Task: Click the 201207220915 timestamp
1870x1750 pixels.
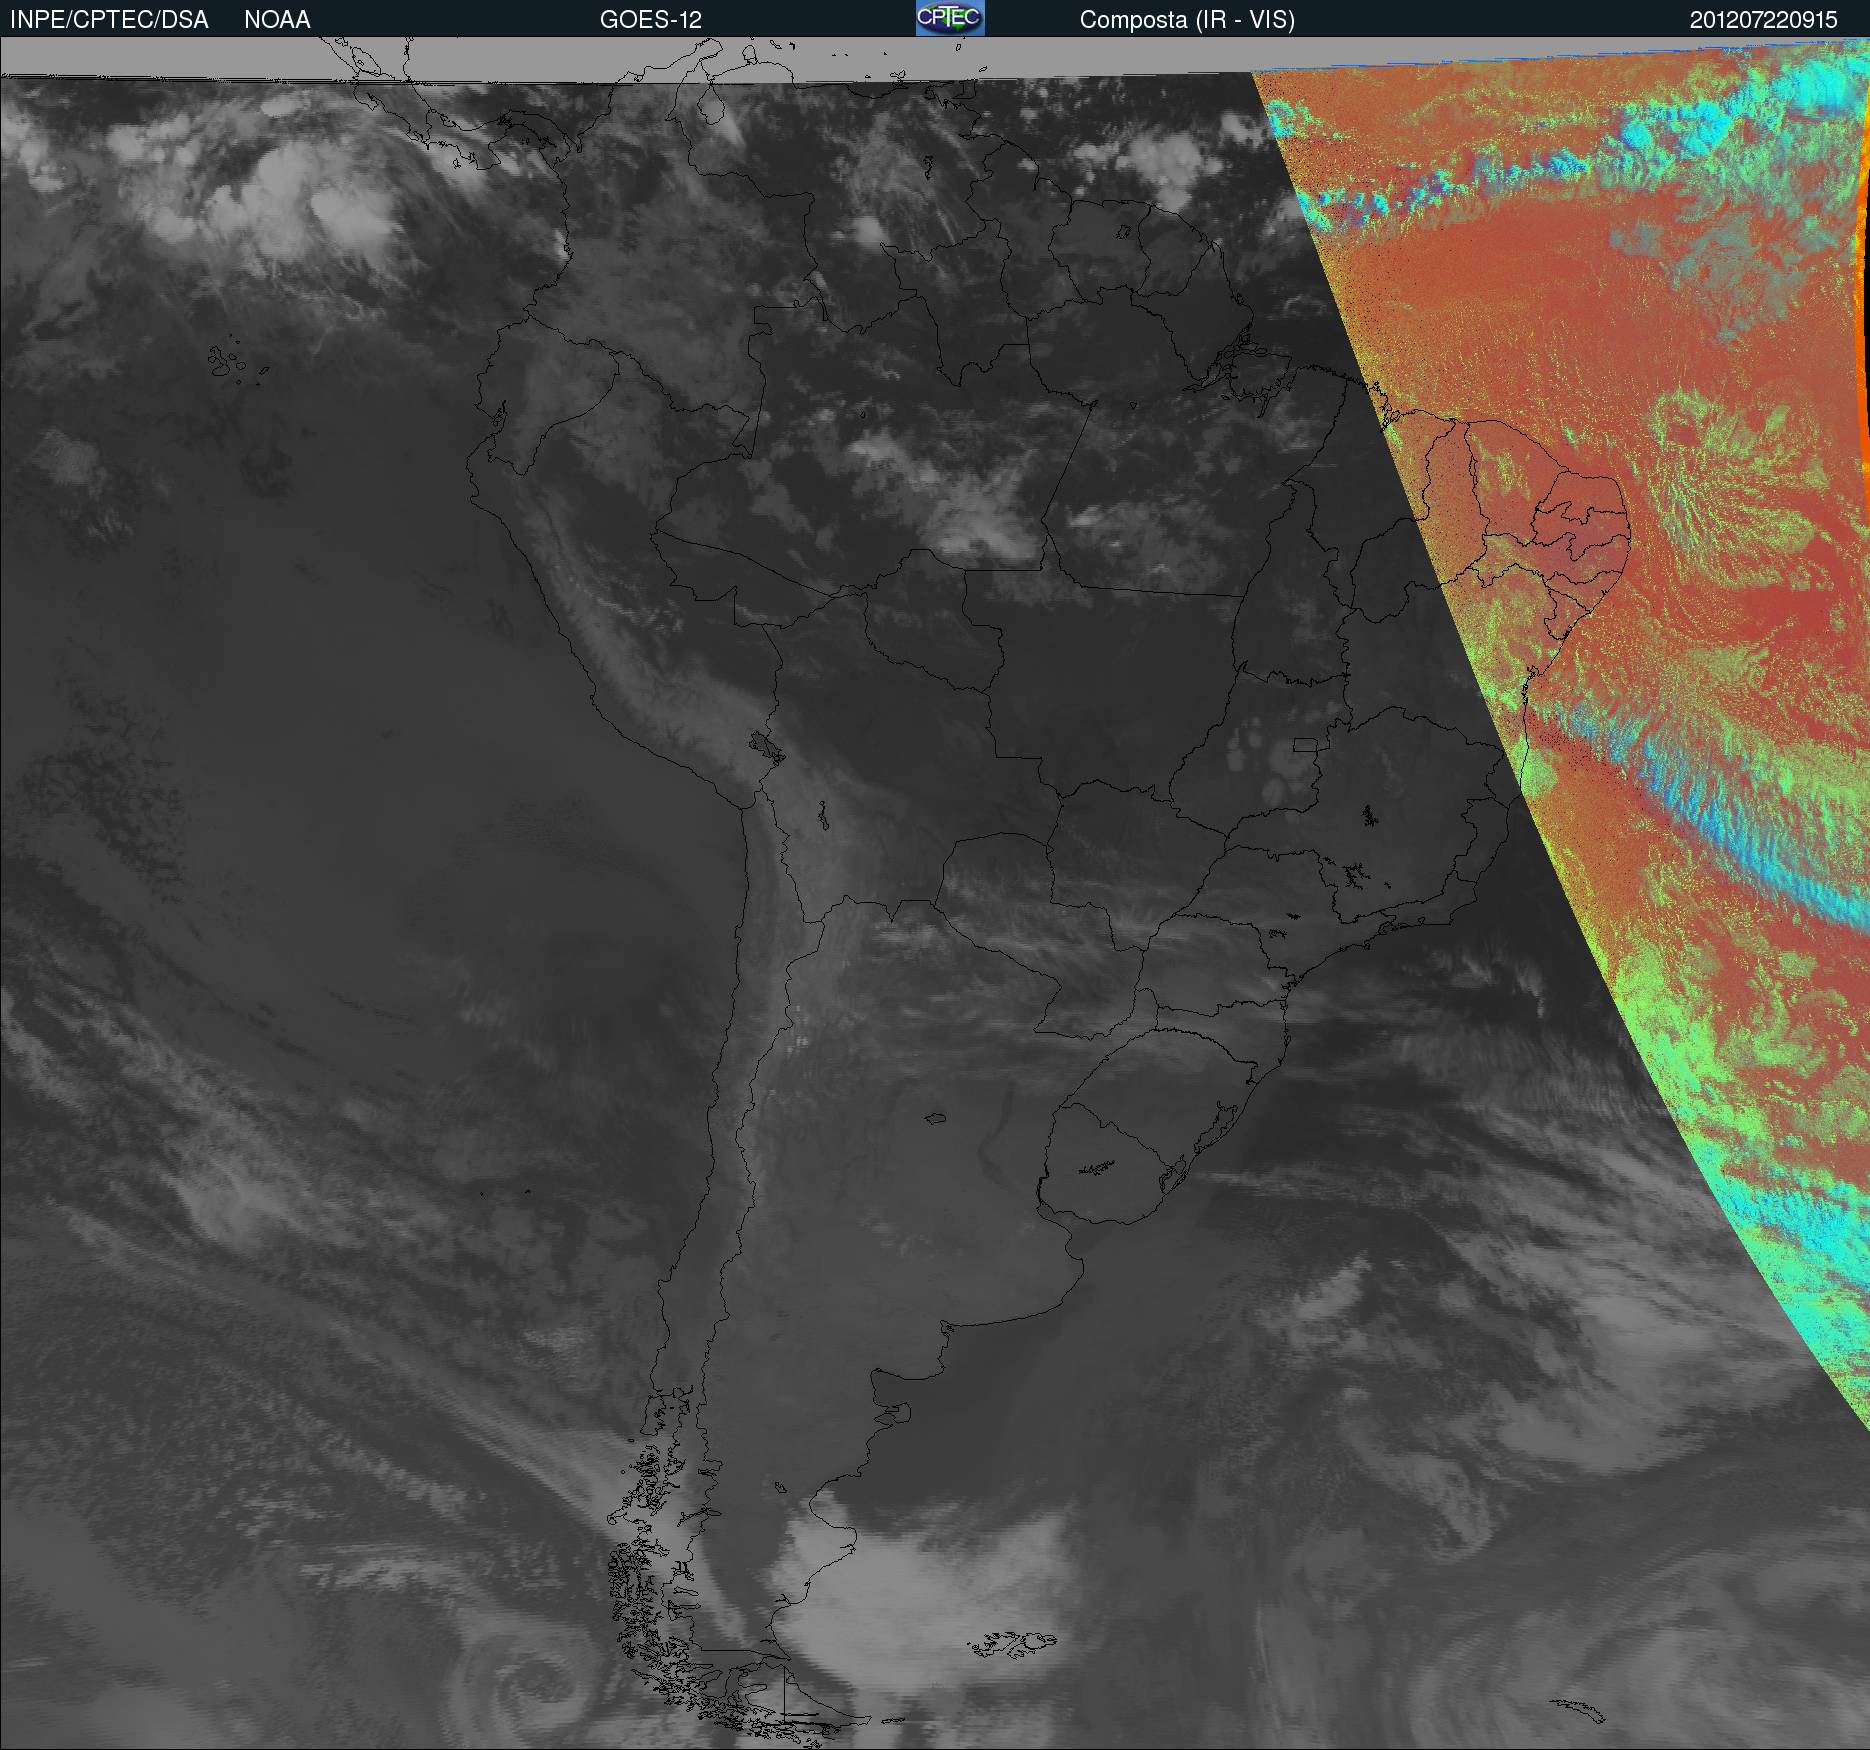Action: tap(1764, 20)
